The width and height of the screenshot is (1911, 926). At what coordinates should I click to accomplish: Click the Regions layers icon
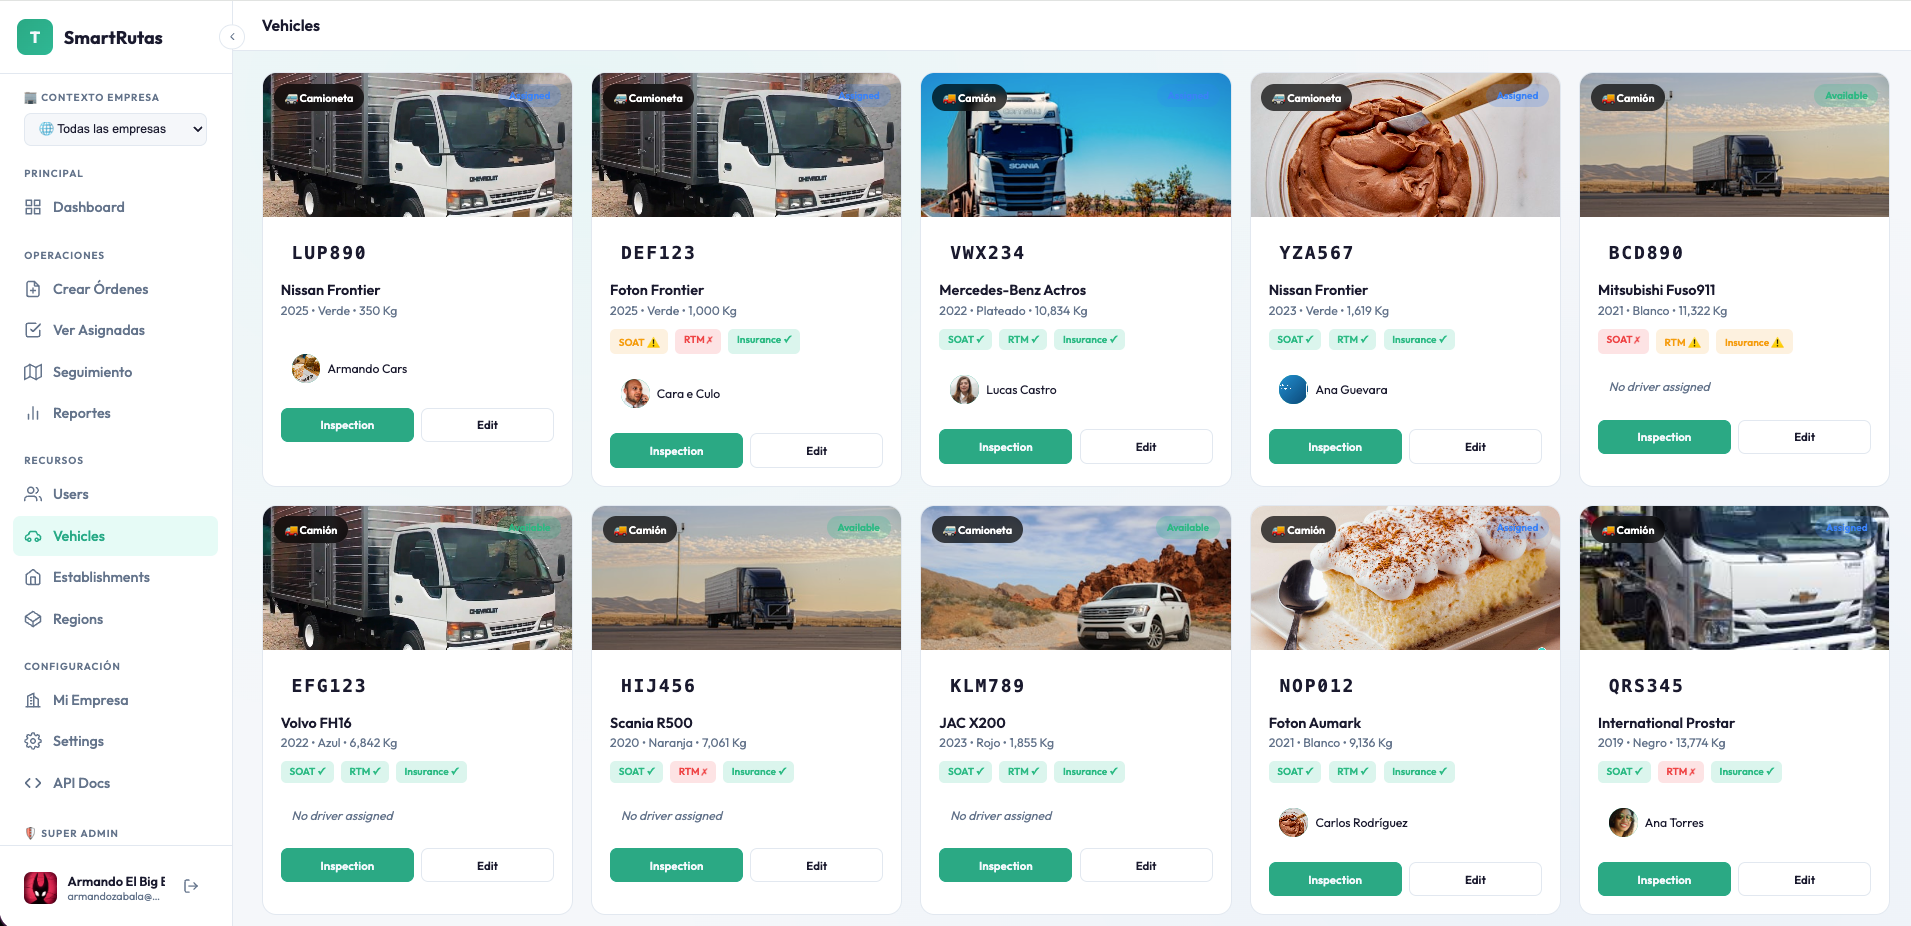33,619
